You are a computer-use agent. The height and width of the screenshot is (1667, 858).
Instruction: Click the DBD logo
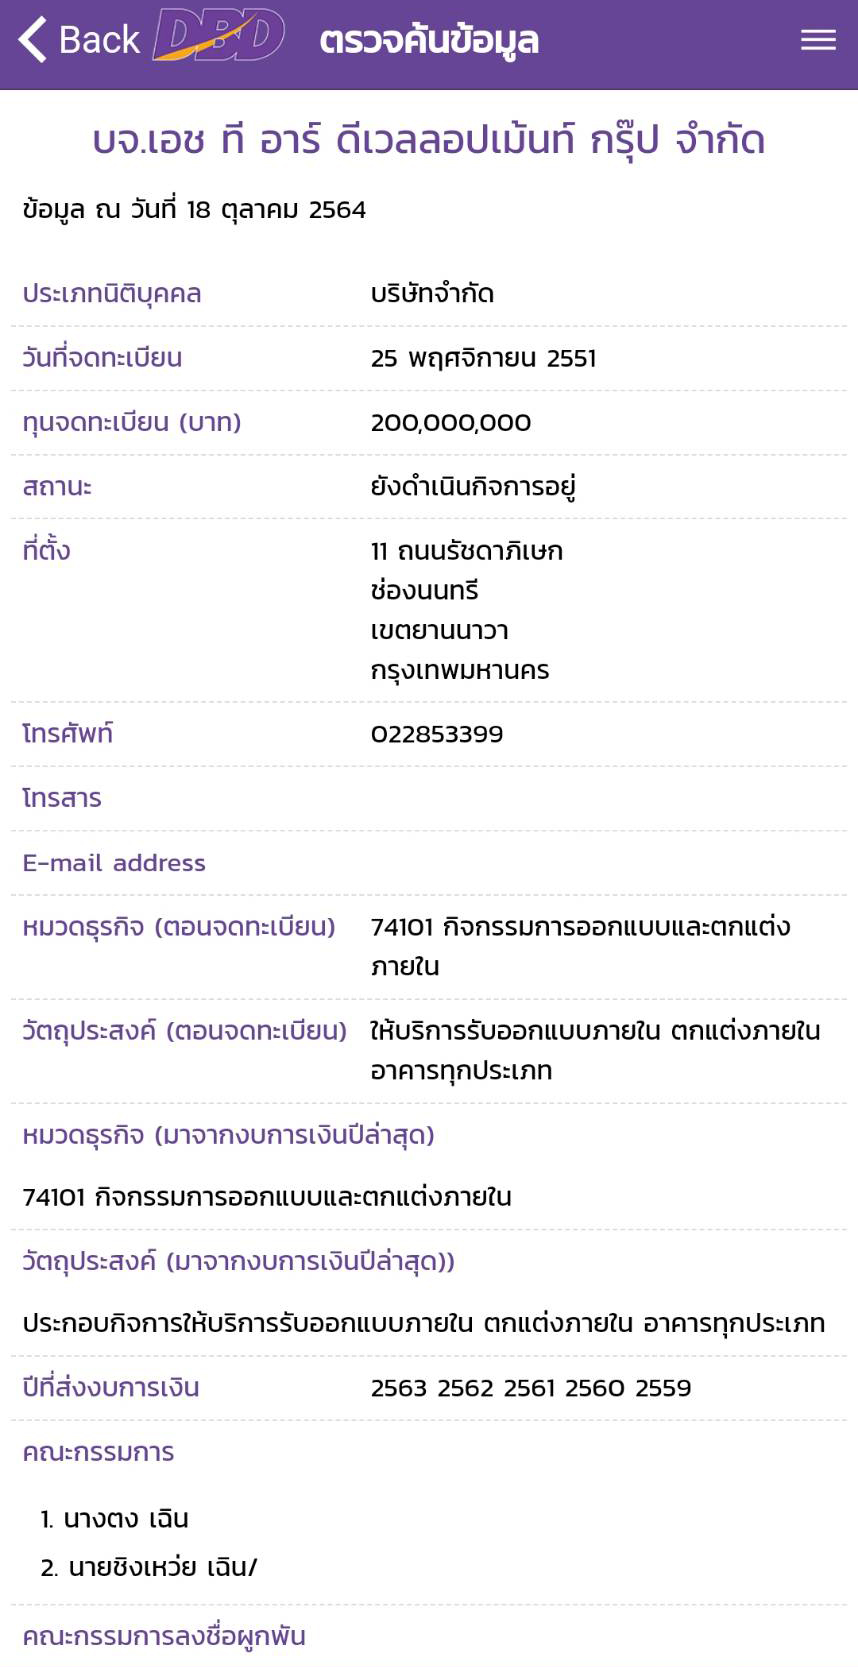tap(219, 38)
